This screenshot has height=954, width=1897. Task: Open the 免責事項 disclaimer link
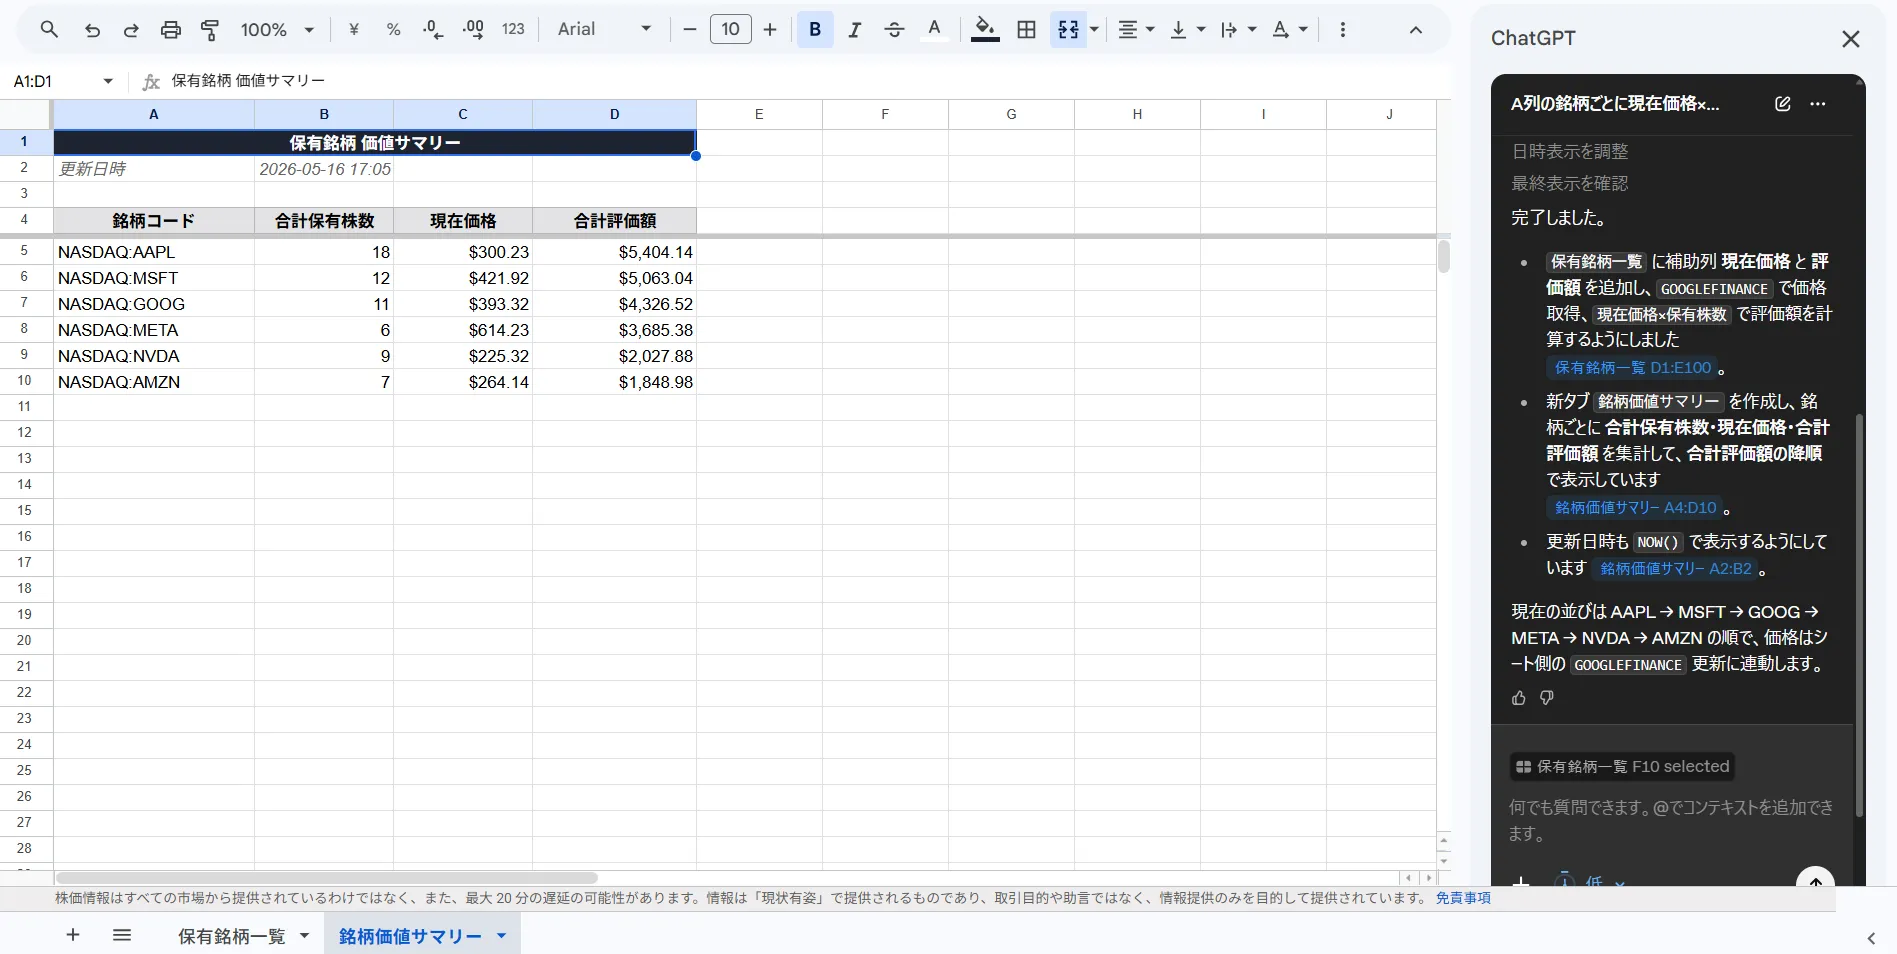tap(1463, 898)
